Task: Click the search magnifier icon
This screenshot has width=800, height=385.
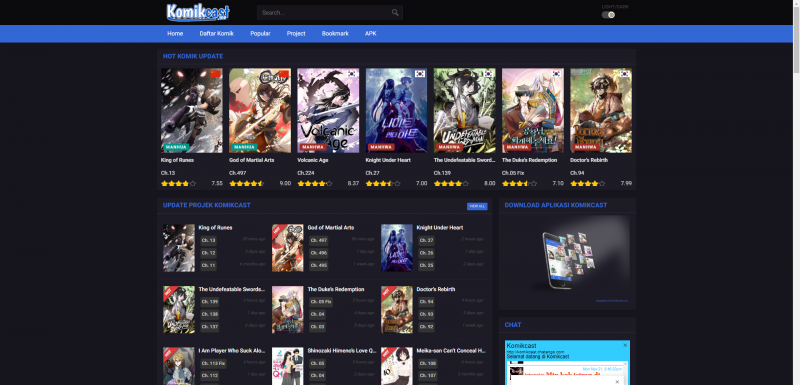Action: pos(395,13)
